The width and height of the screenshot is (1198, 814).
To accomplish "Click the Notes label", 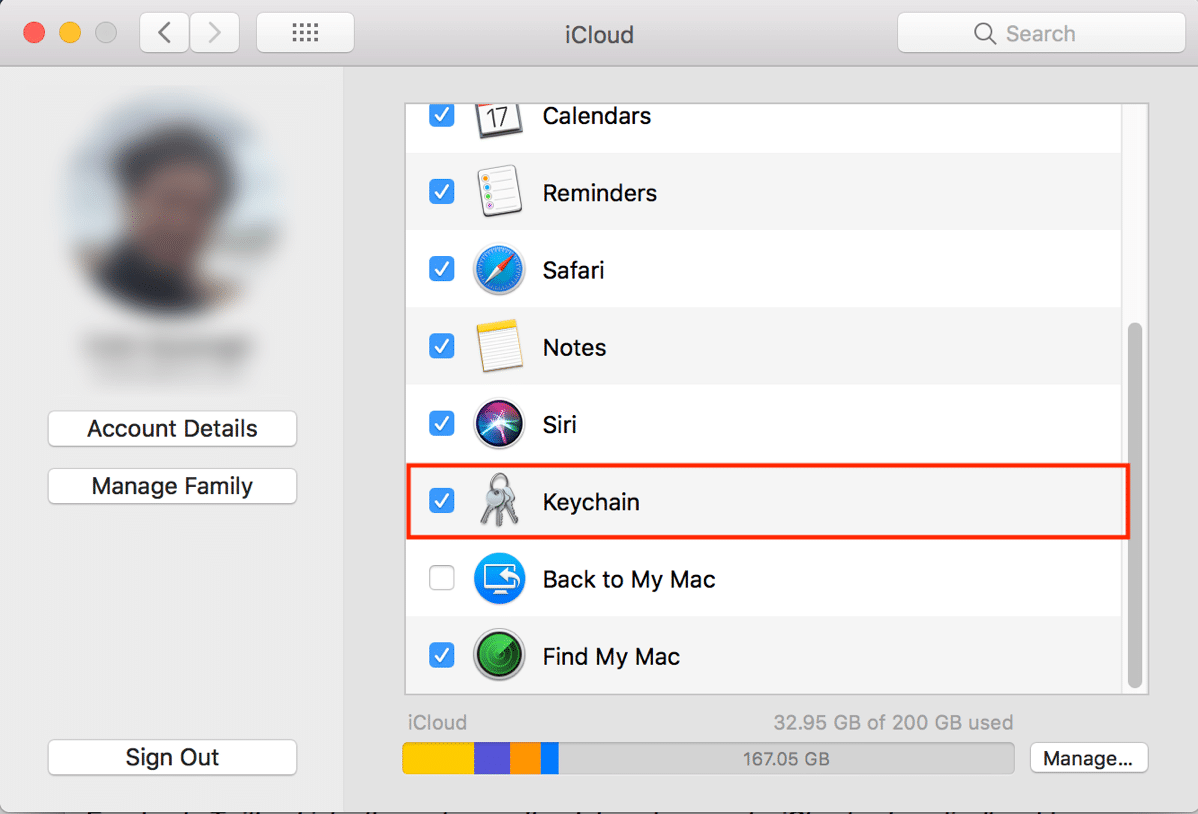I will (x=575, y=347).
